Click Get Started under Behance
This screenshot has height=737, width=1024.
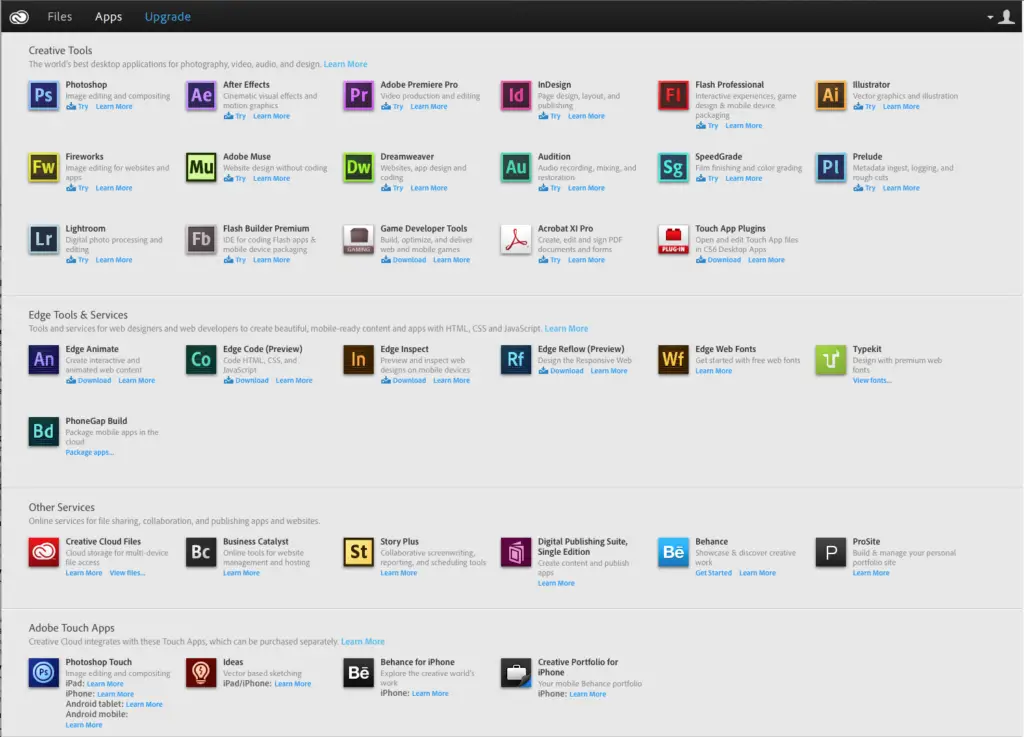[x=713, y=573]
